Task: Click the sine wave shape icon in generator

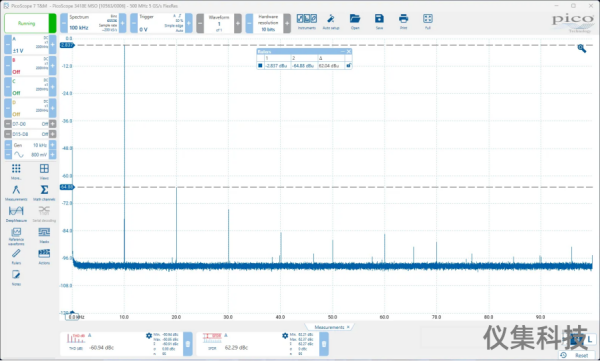Action: [x=18, y=155]
